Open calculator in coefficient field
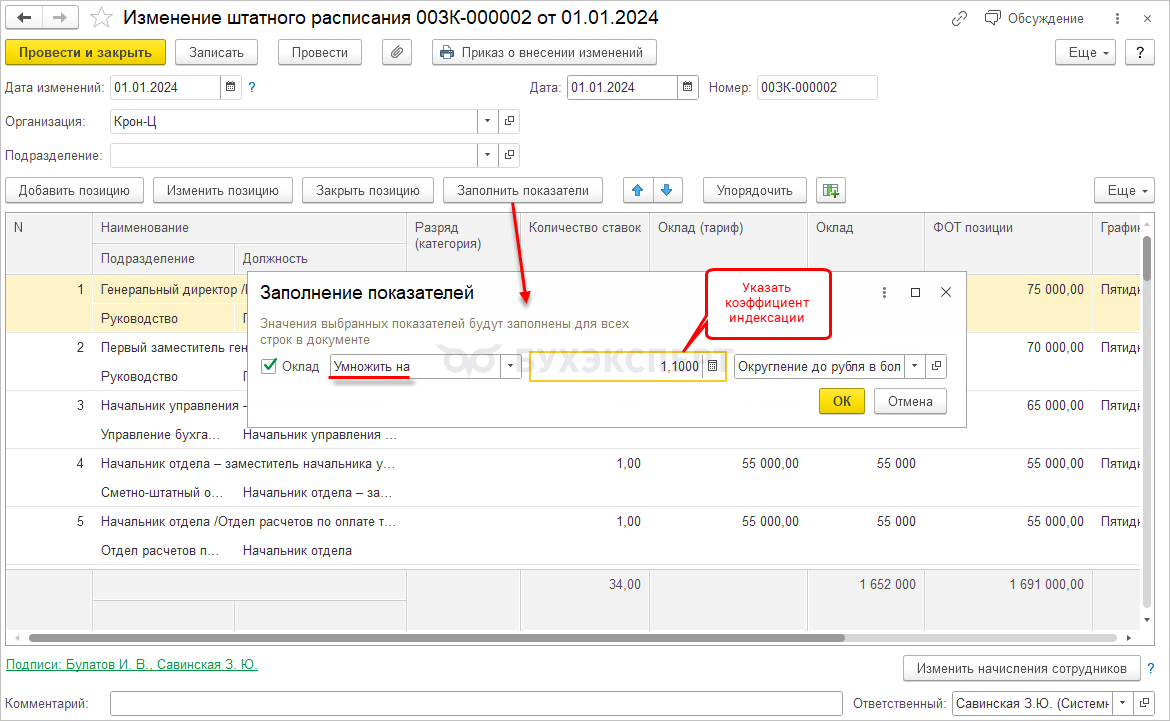This screenshot has height=721, width=1170. click(713, 367)
